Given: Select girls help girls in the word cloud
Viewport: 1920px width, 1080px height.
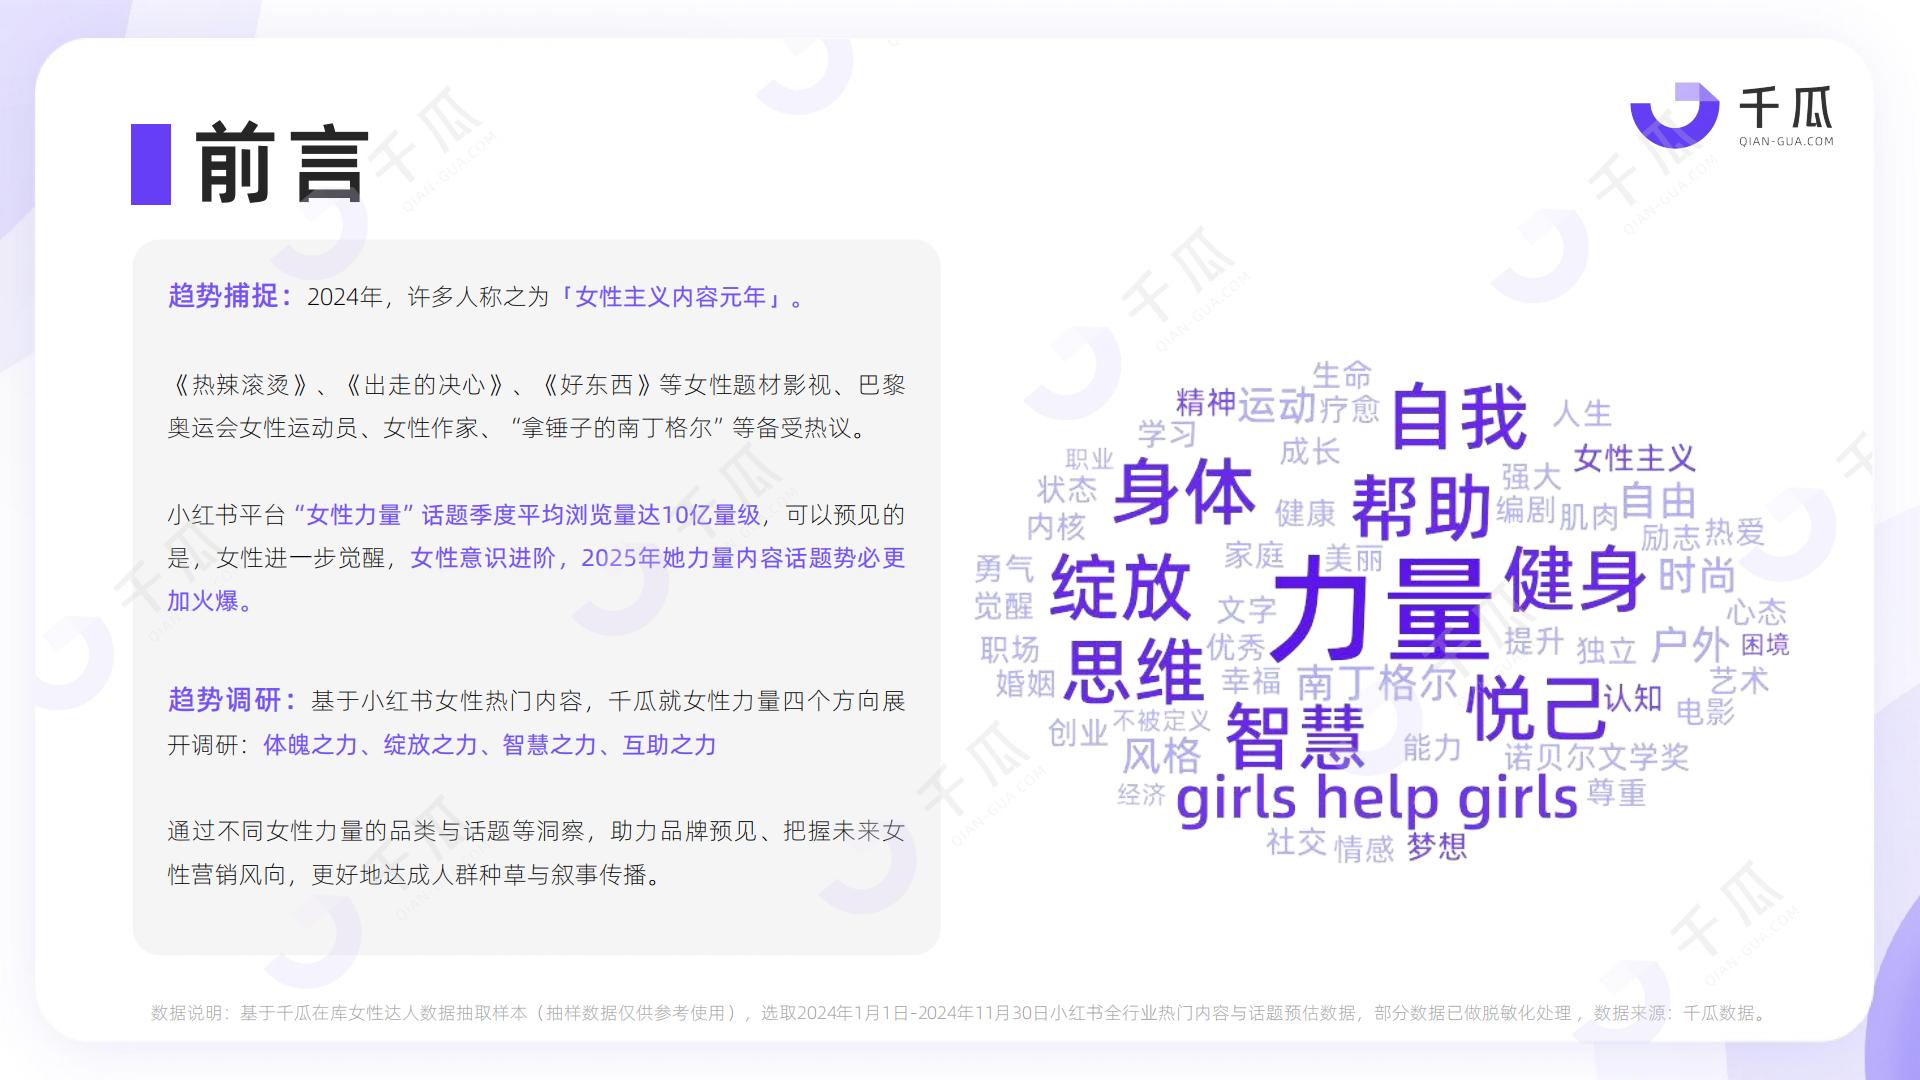Looking at the screenshot, I should (1380, 798).
